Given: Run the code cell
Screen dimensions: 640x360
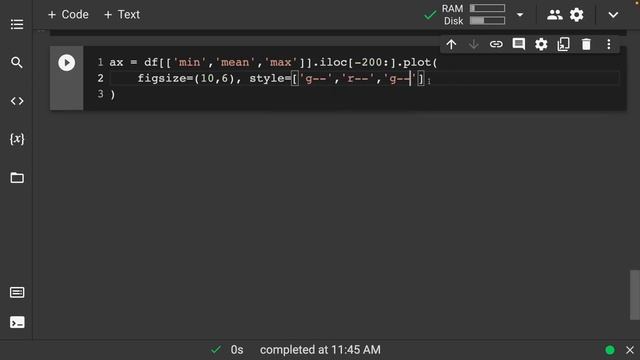Looking at the screenshot, I should 67,63.
